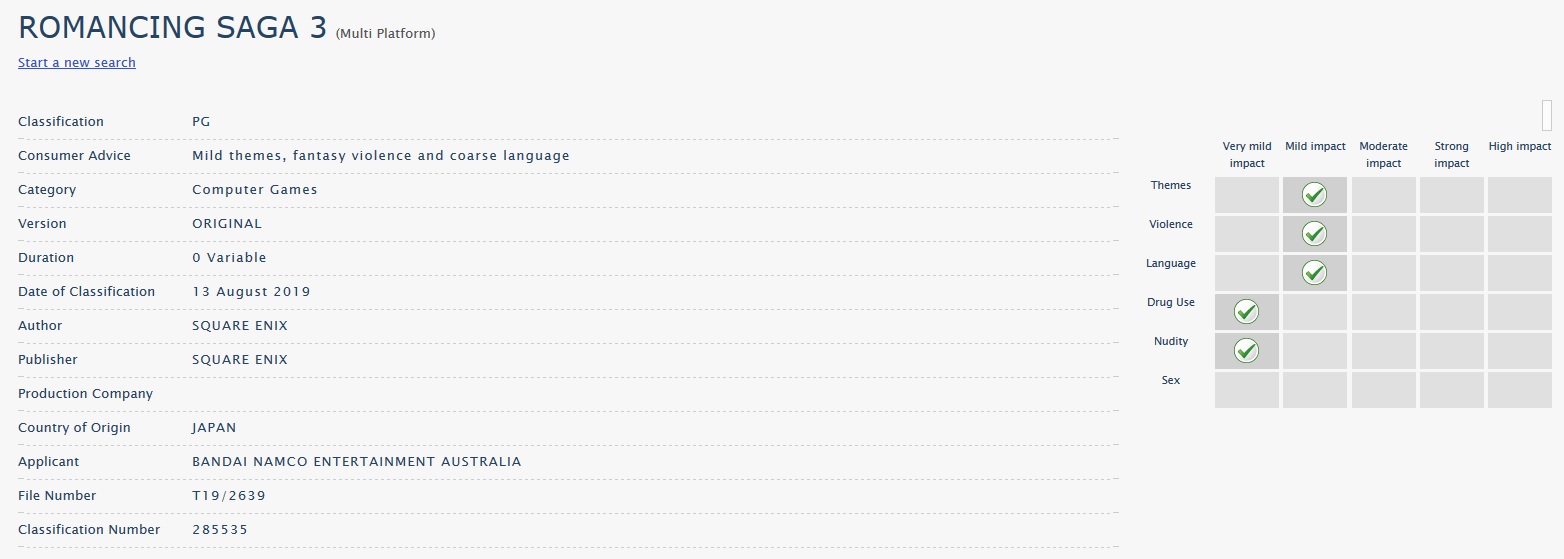Click the Very mild impact column header
This screenshot has height=559, width=1564.
click(1247, 155)
